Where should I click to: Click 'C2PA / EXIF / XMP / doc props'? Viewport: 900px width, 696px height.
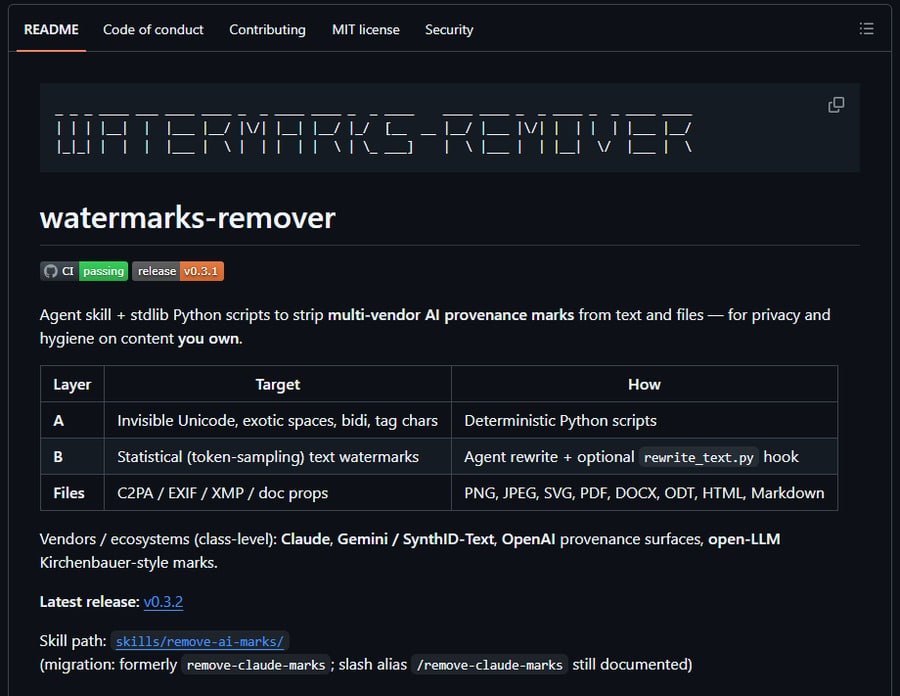point(223,493)
